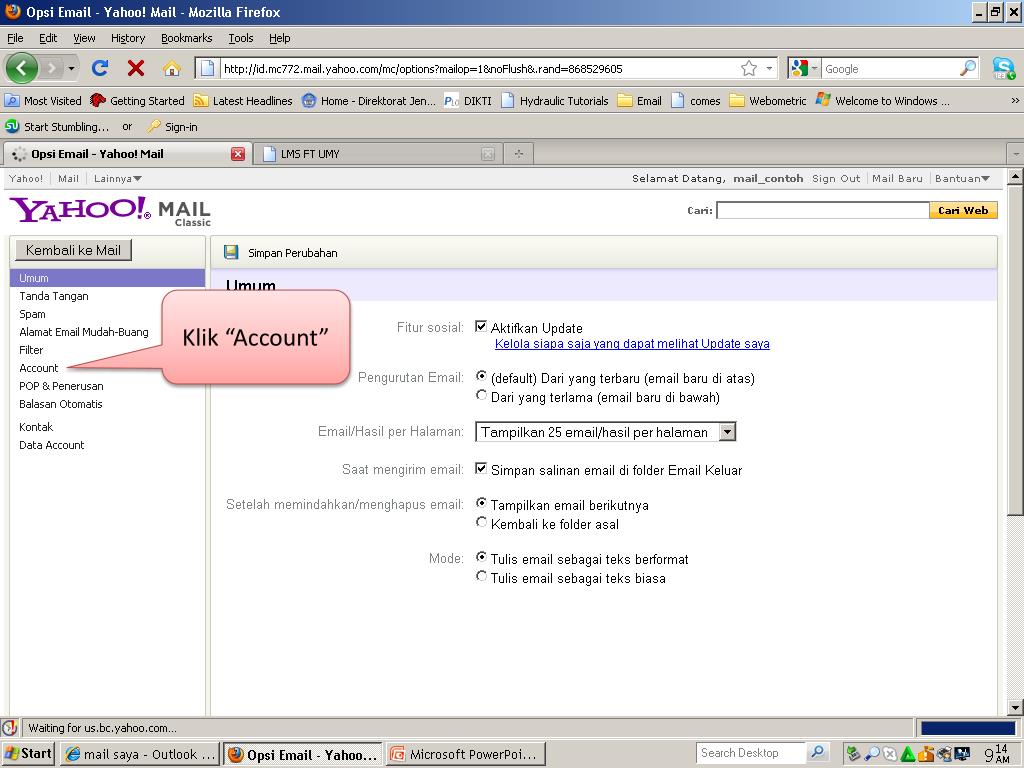This screenshot has width=1024, height=768.
Task: Open the Webometric bookmarks folder
Action: 768,101
